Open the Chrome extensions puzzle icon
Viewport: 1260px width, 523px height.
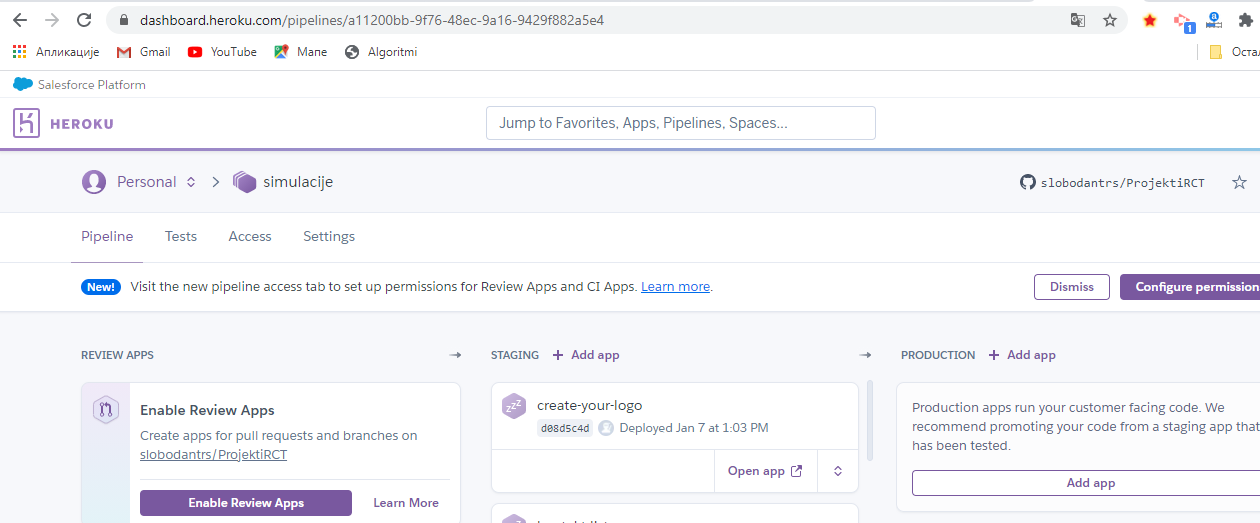point(1245,20)
